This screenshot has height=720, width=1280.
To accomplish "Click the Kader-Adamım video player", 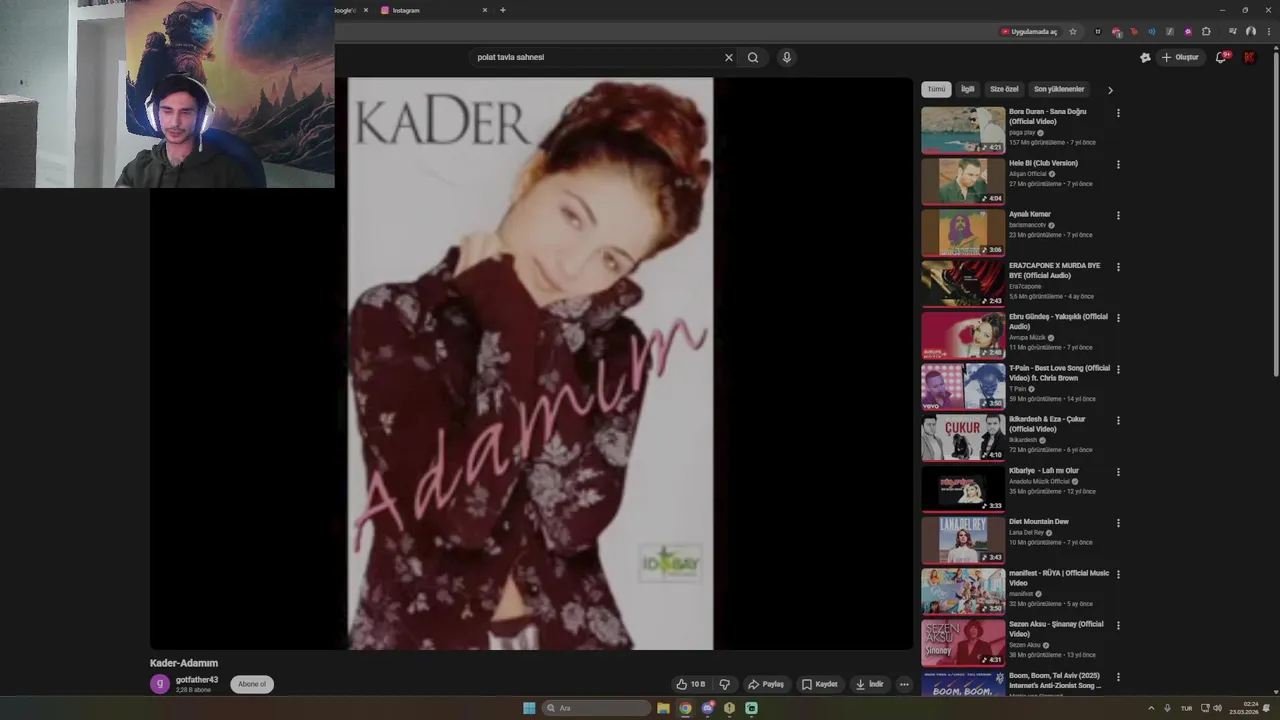I will coord(531,364).
